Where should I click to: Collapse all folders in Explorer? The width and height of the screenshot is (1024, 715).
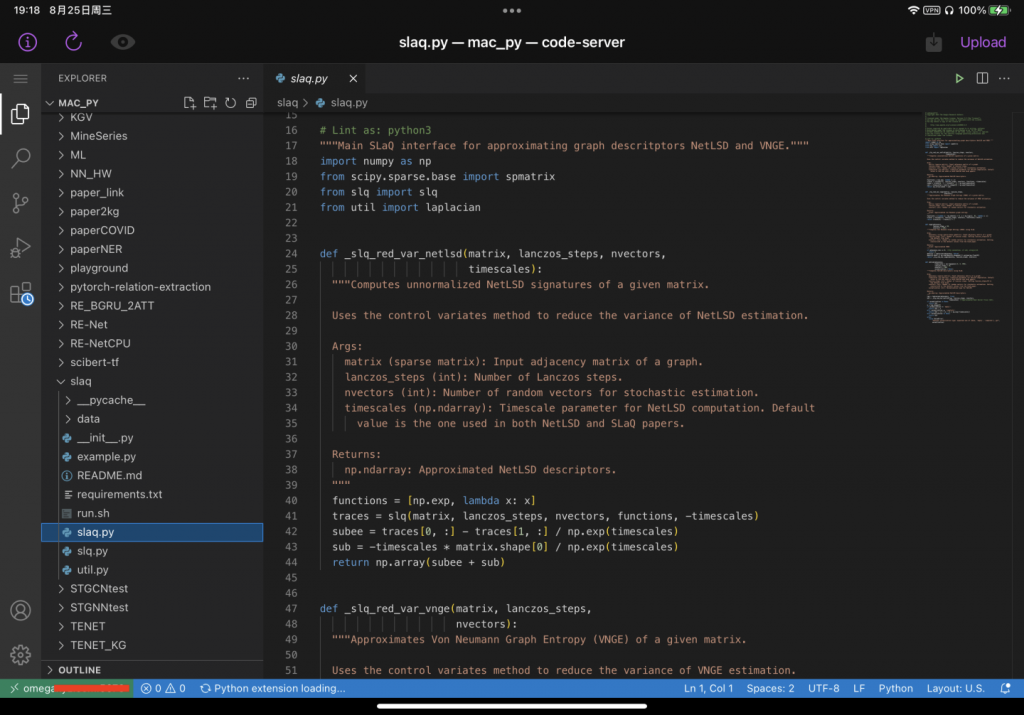point(251,103)
